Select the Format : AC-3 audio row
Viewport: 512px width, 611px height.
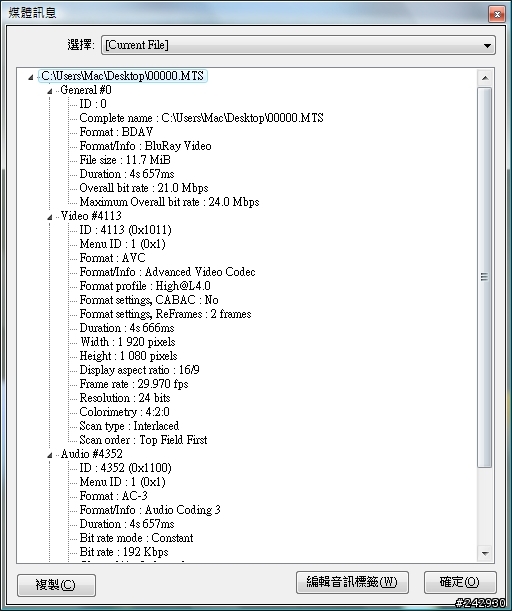coord(113,496)
